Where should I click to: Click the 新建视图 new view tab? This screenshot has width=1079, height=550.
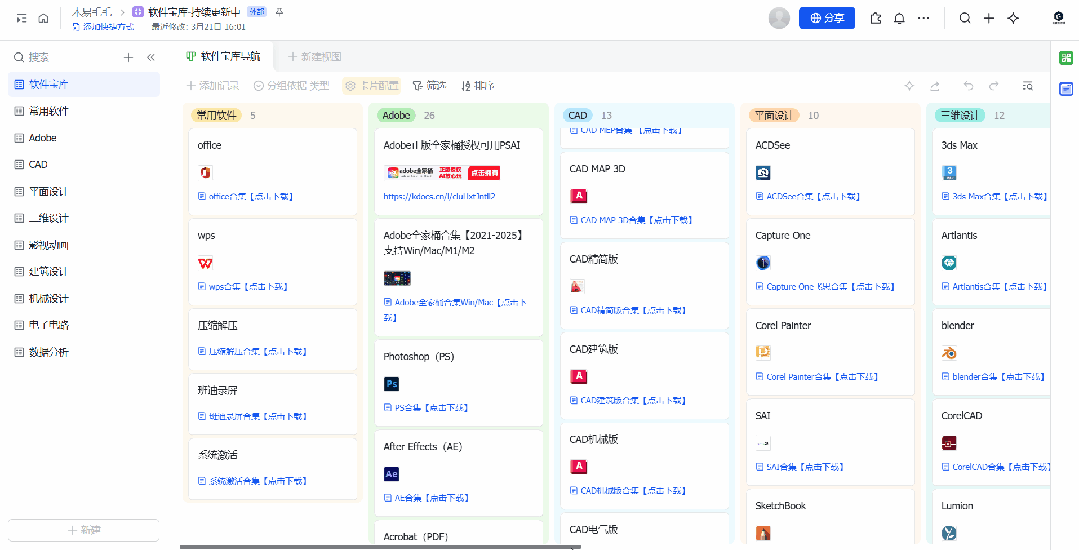coord(314,56)
